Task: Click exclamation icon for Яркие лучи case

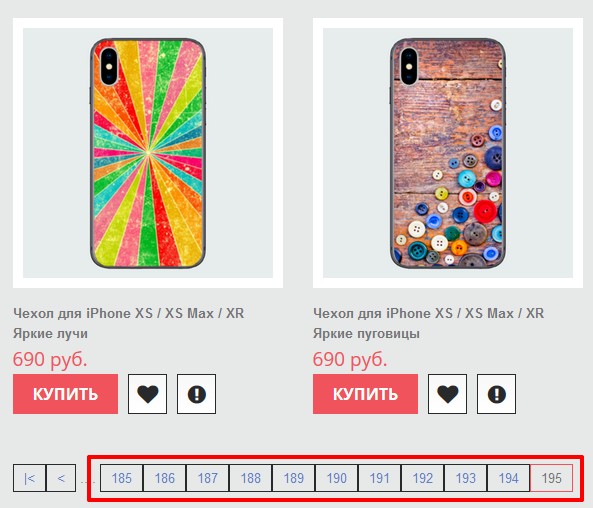Action: (197, 394)
